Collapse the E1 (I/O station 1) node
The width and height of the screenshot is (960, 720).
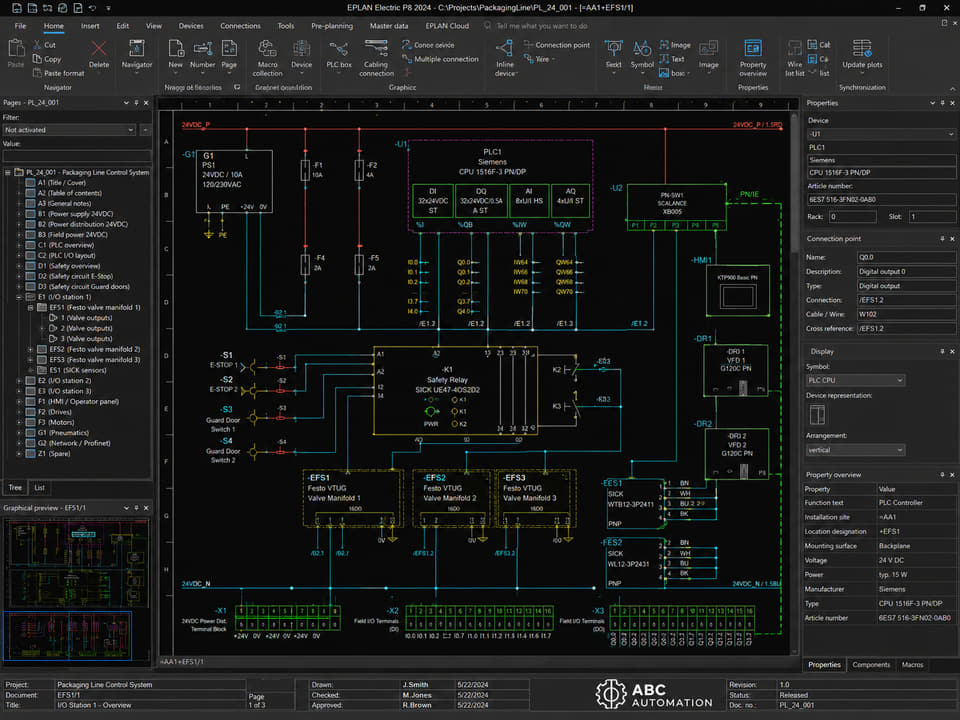pos(19,297)
